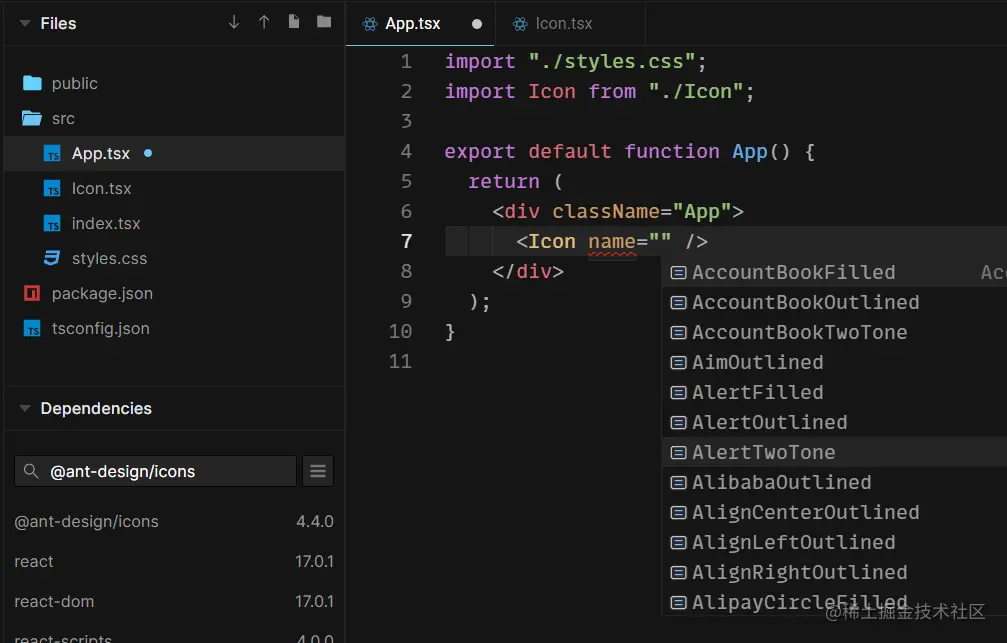Screen dimensions: 1007x643
Task: Collapse the src folder
Action: tap(63, 118)
